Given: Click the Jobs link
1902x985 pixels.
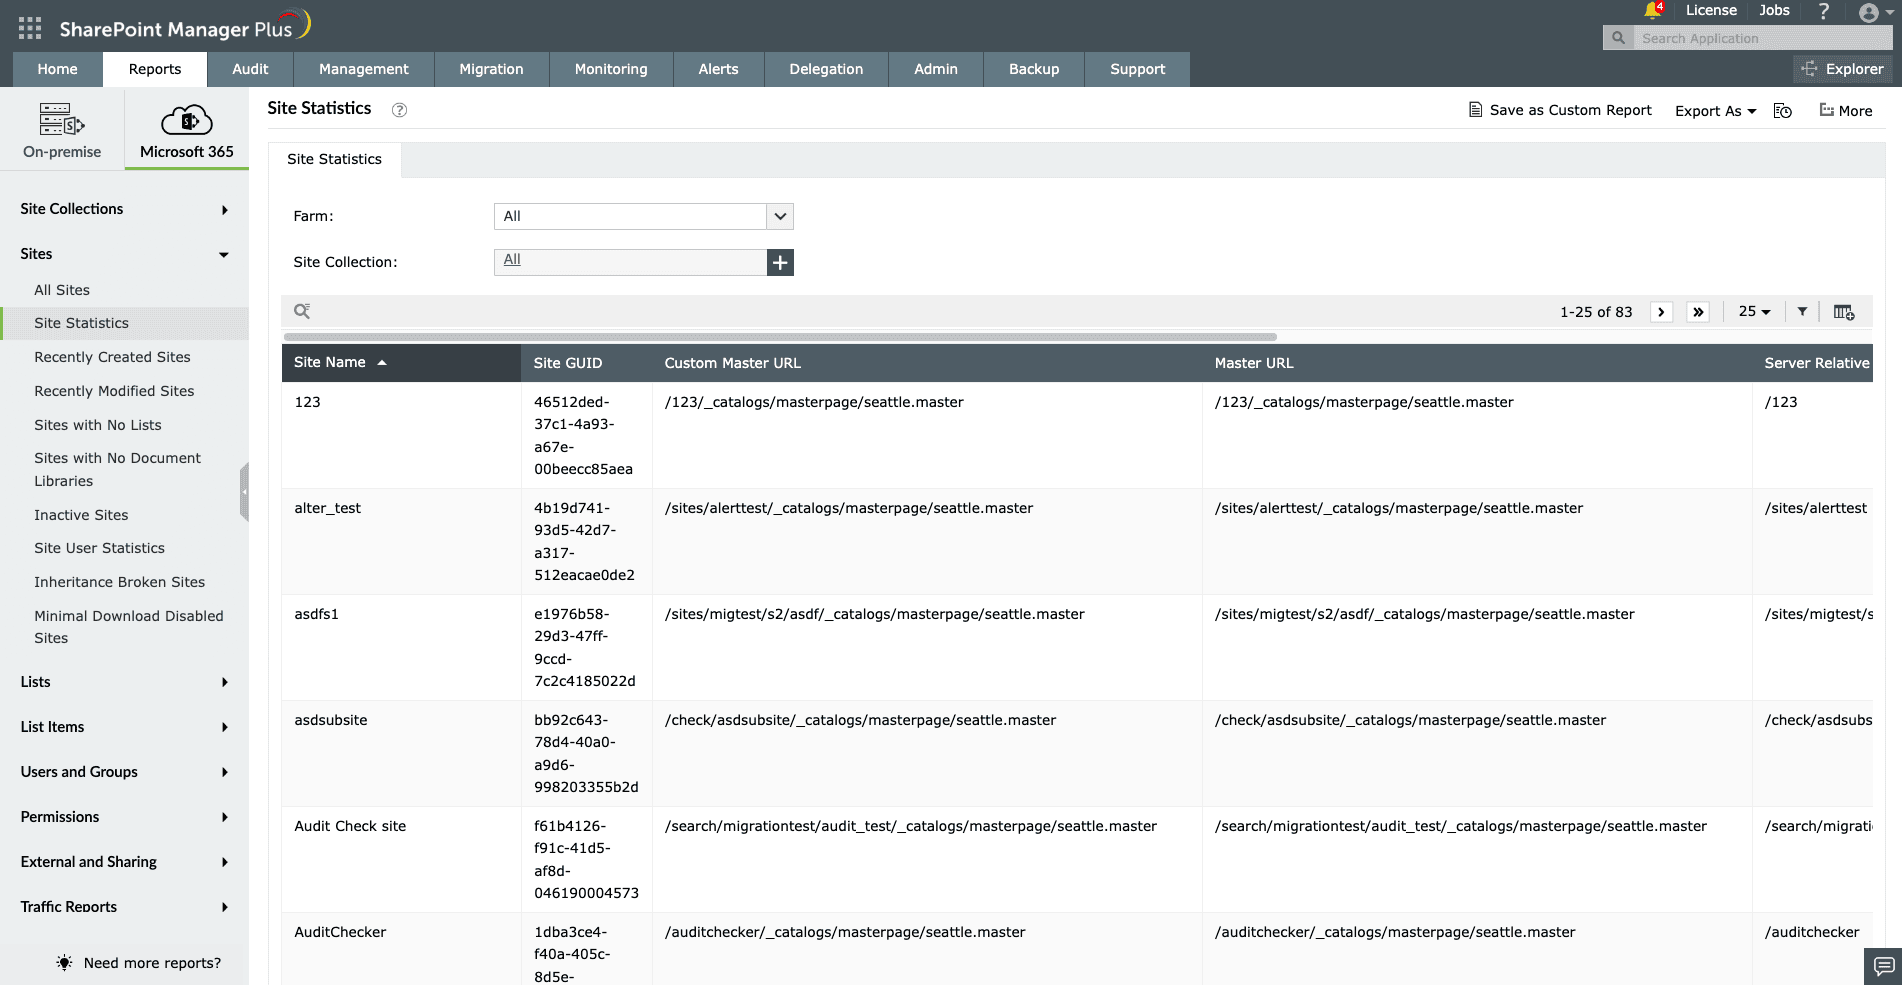Looking at the screenshot, I should 1774,10.
